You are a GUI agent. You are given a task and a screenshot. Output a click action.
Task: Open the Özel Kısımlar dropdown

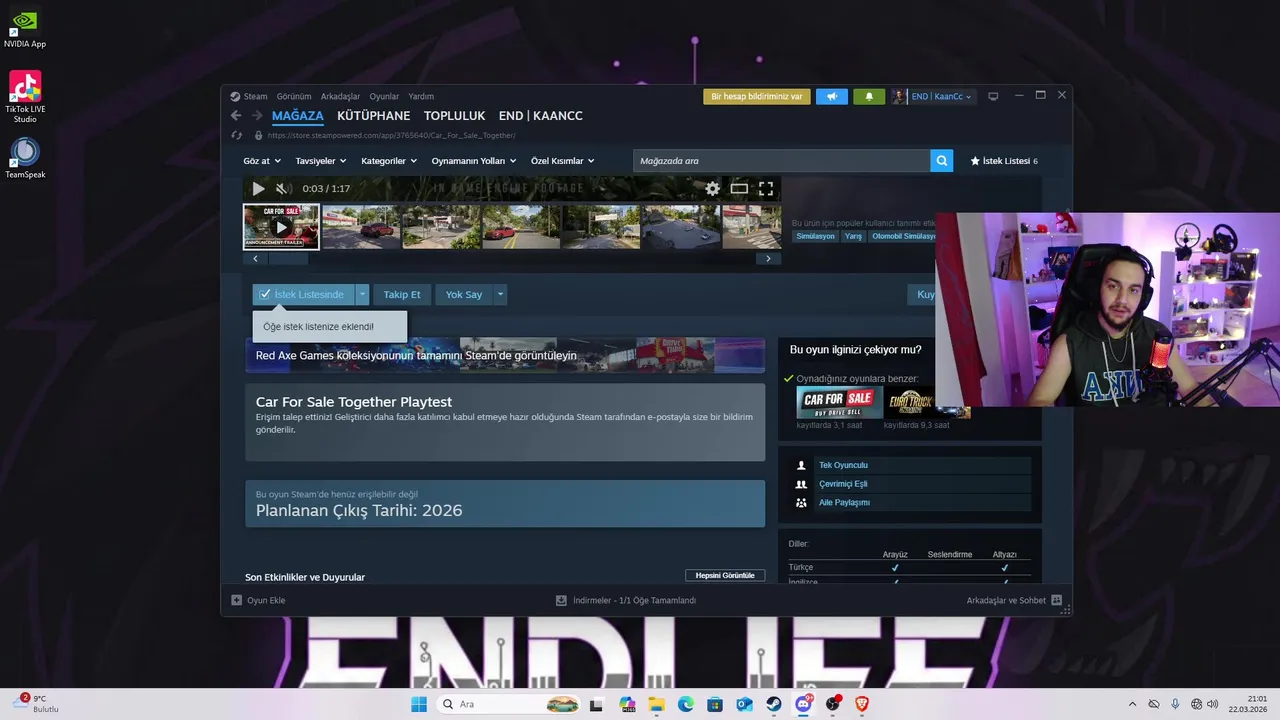point(563,161)
